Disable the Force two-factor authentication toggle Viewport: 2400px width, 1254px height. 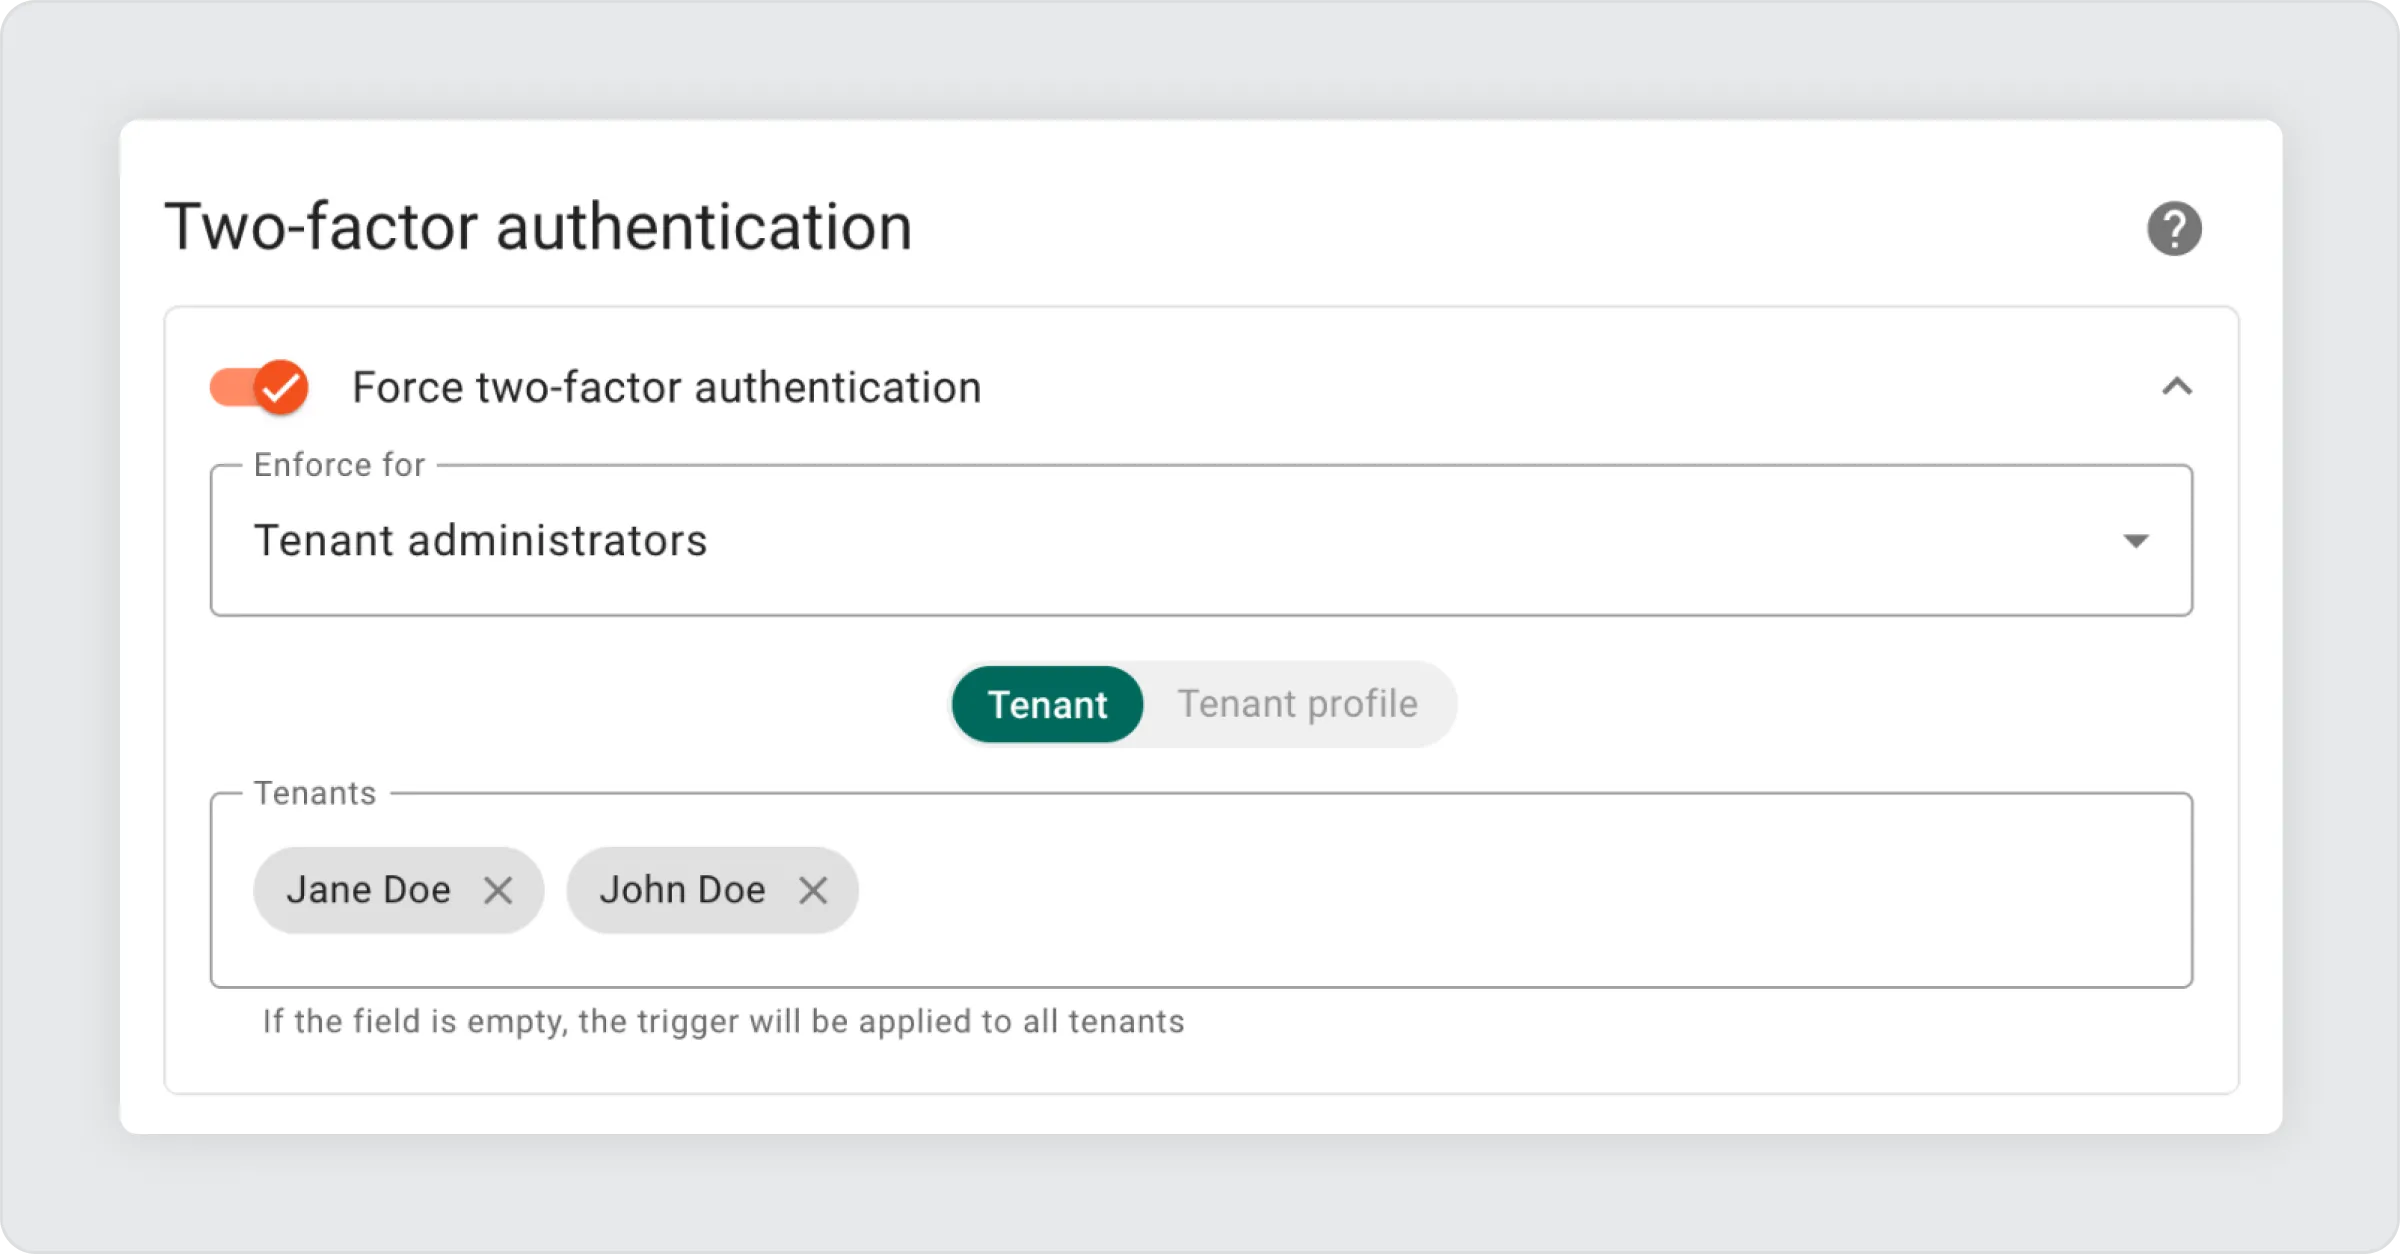click(x=260, y=387)
